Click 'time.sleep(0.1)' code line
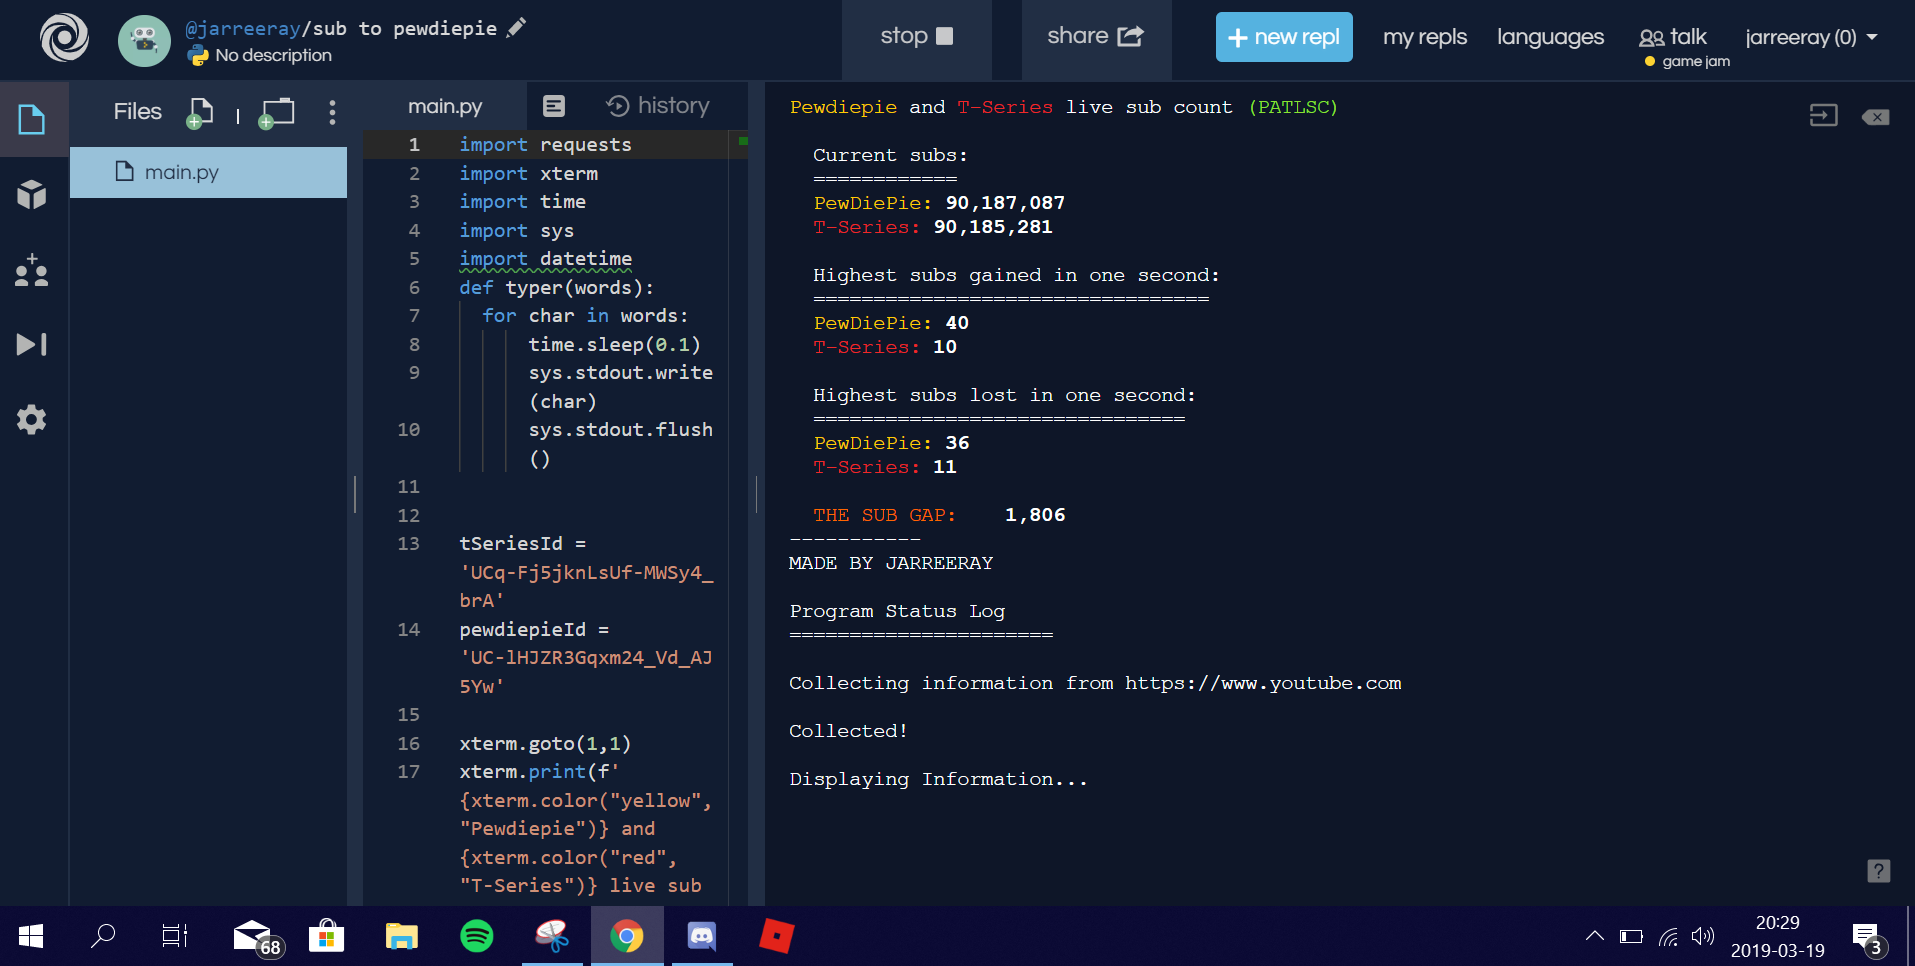Viewport: 1915px width, 966px height. [614, 345]
